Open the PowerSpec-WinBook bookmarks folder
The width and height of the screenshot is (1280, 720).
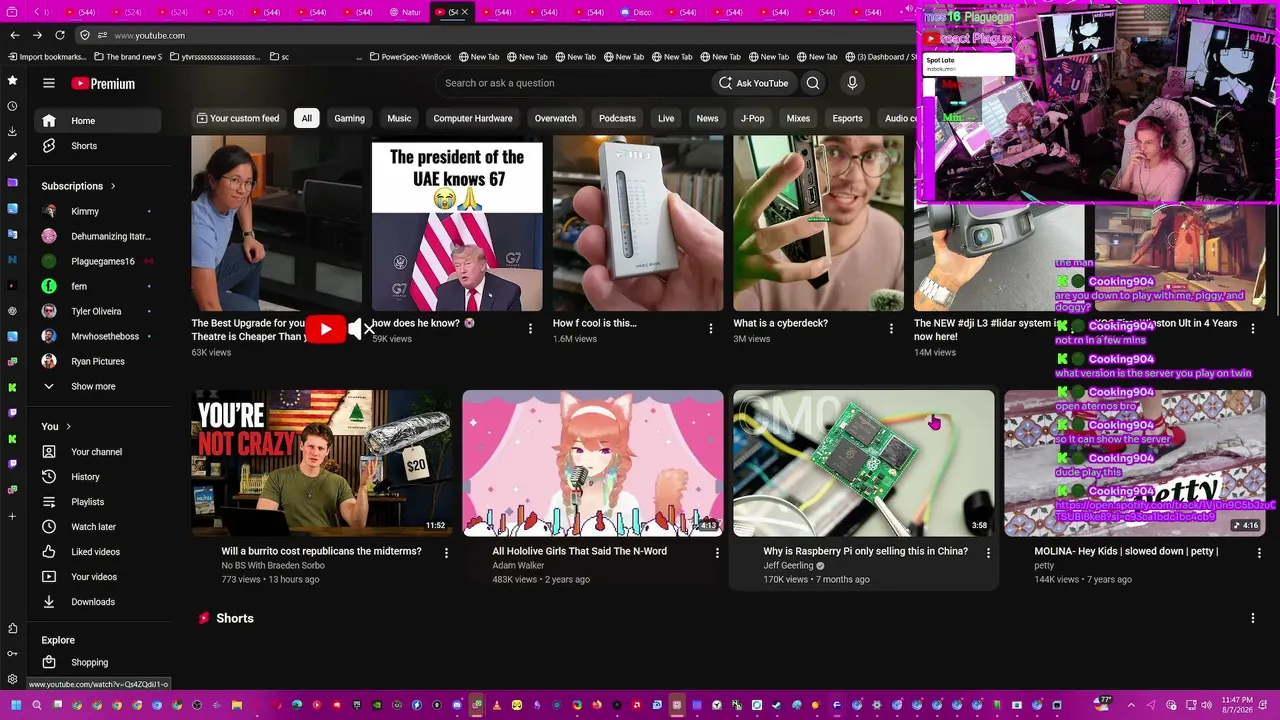[410, 57]
